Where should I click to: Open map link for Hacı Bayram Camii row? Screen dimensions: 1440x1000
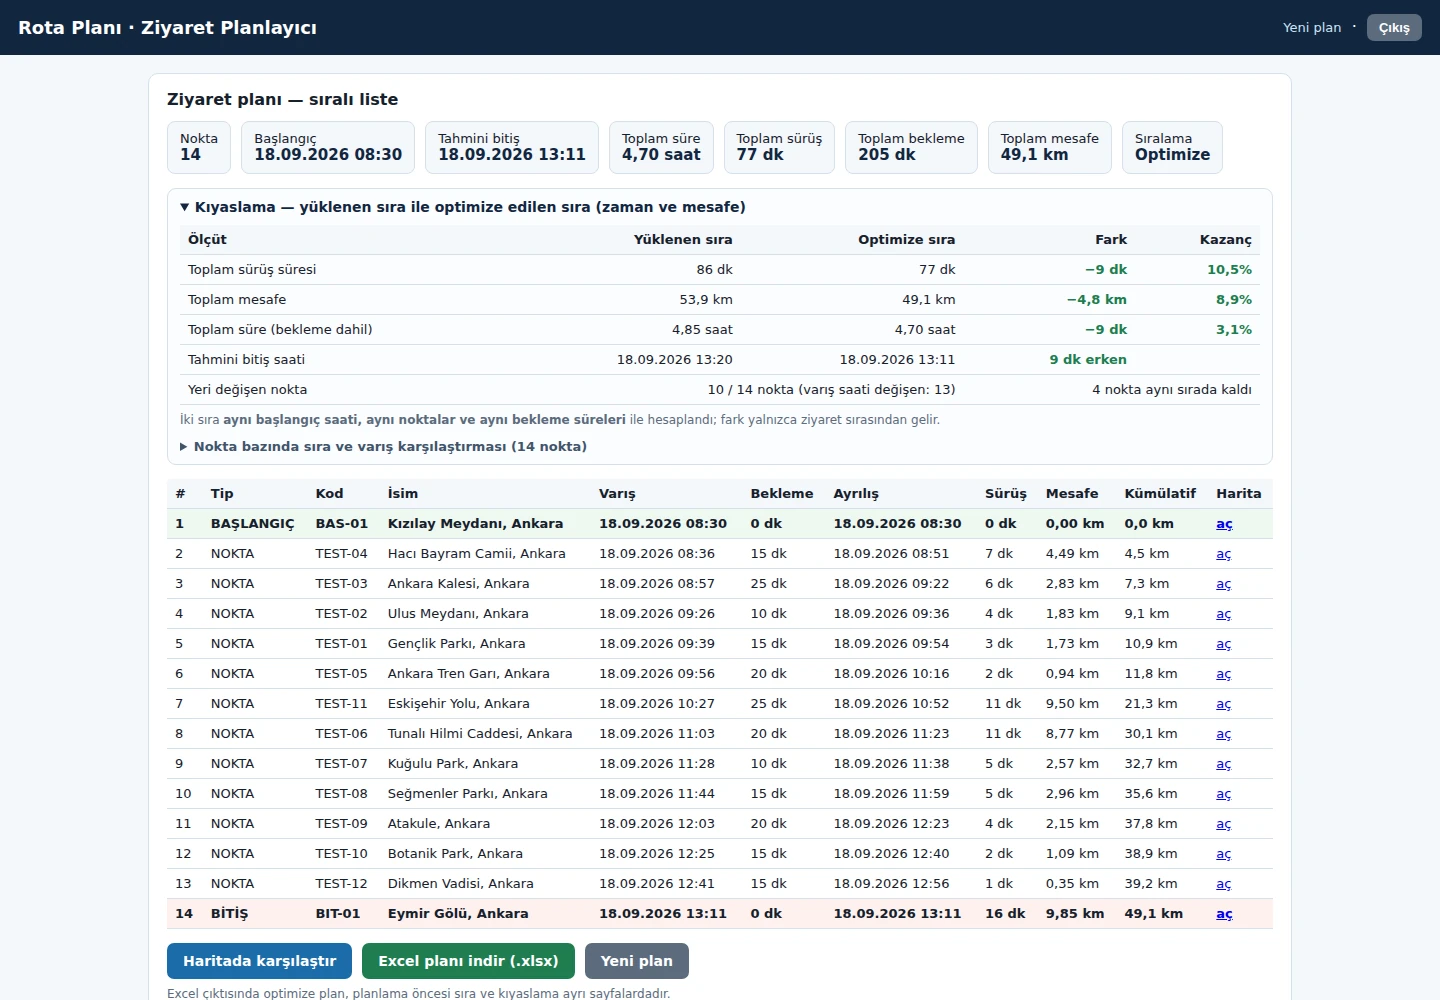click(1224, 554)
